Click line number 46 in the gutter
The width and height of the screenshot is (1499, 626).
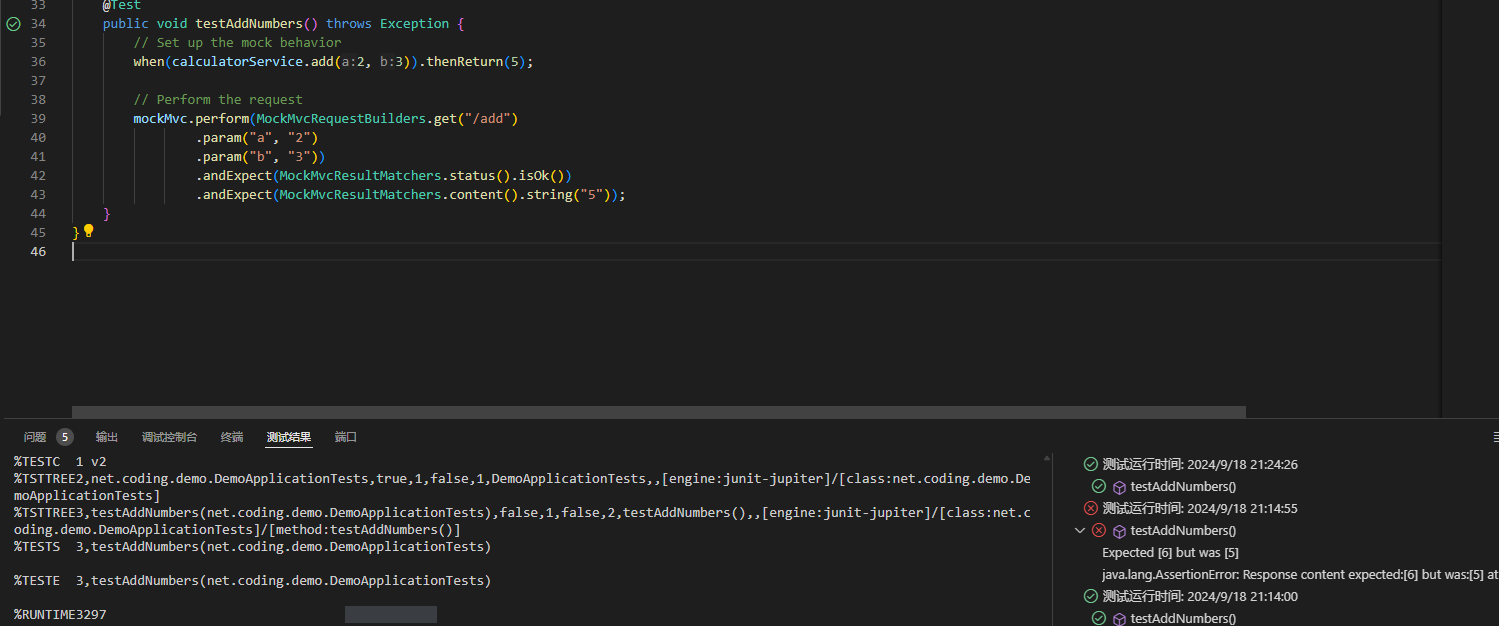[x=38, y=251]
